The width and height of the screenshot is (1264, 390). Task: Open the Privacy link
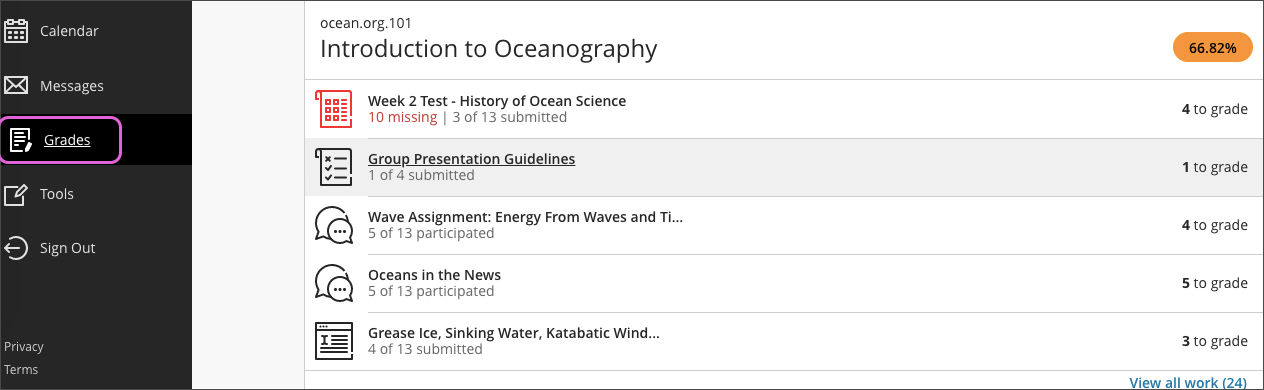click(24, 347)
